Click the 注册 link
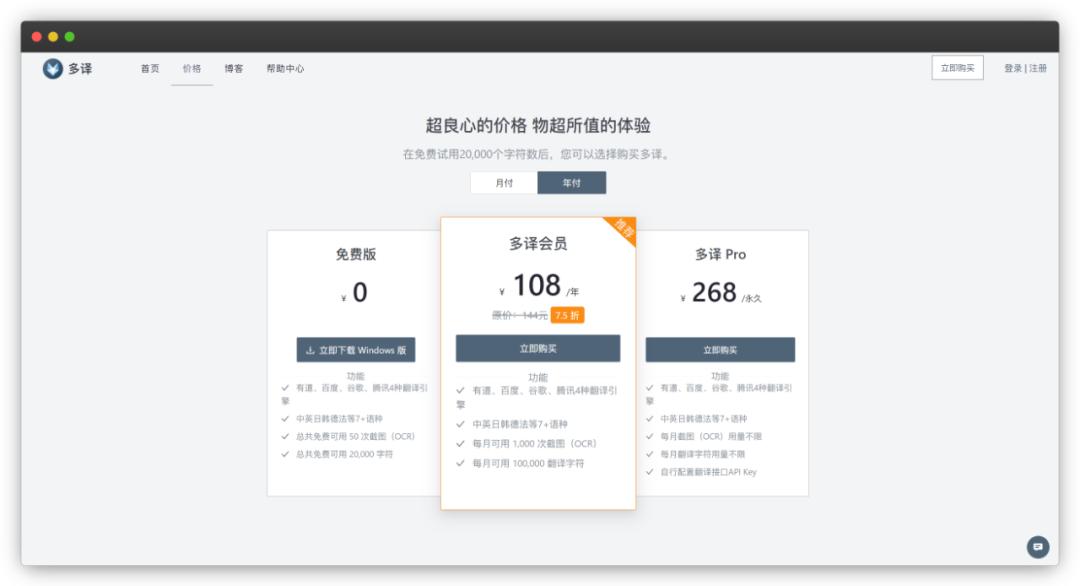1080x586 pixels. [x=1038, y=68]
